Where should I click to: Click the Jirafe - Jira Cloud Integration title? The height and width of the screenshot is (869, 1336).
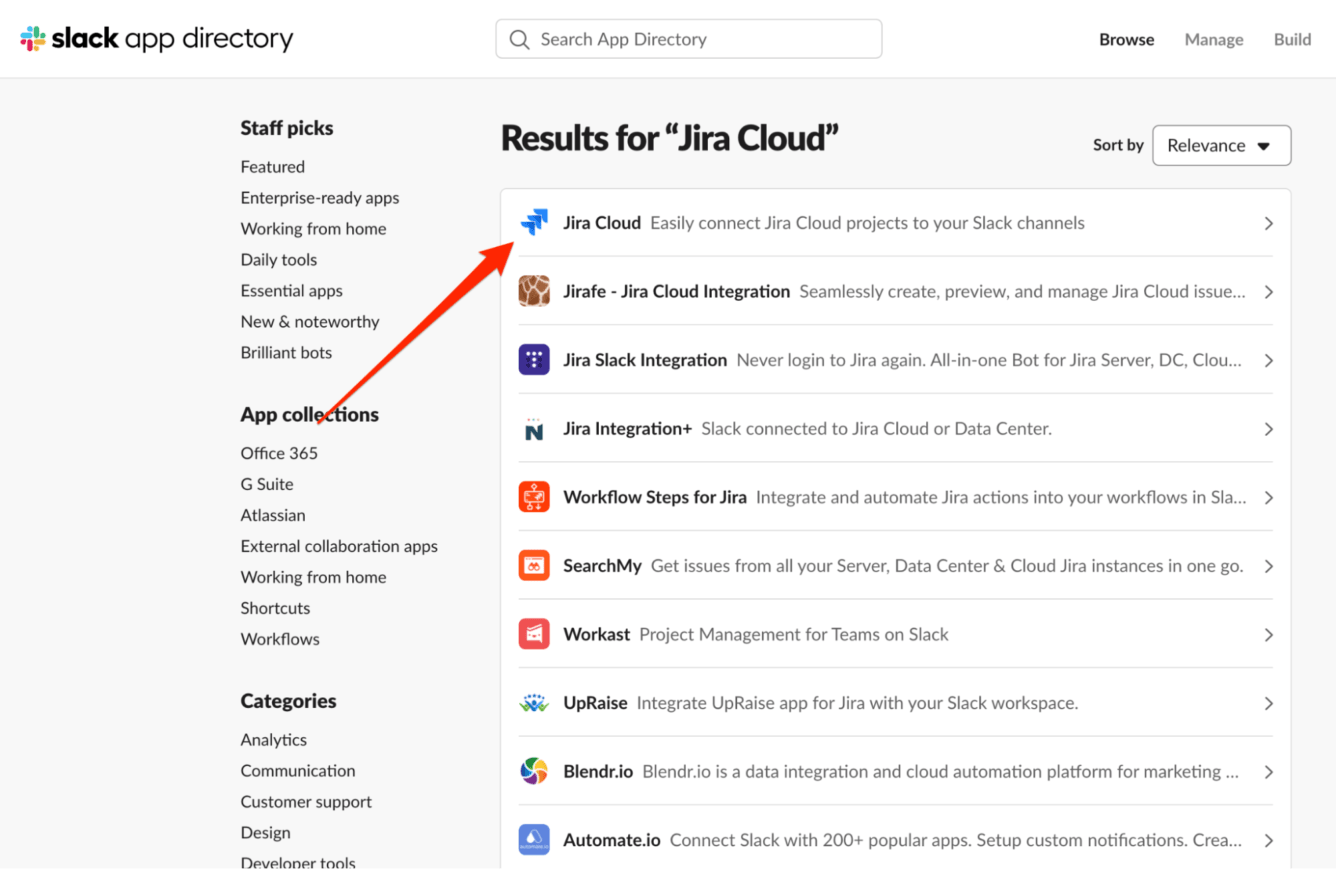point(677,292)
